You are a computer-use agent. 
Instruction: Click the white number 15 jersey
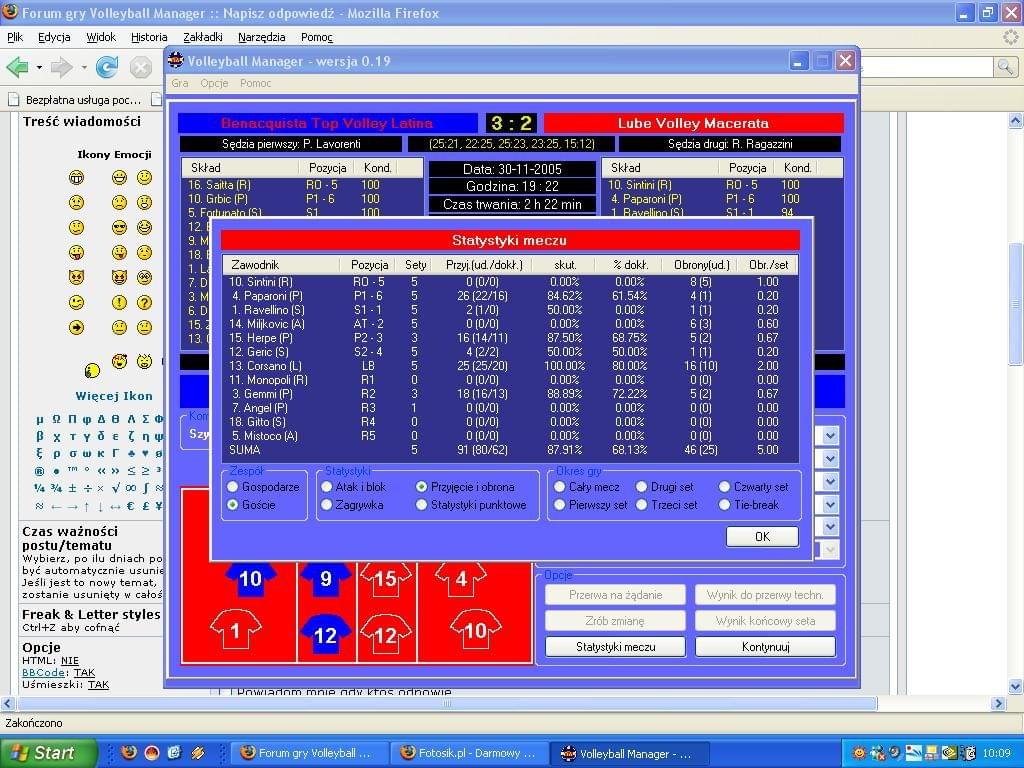click(x=385, y=579)
